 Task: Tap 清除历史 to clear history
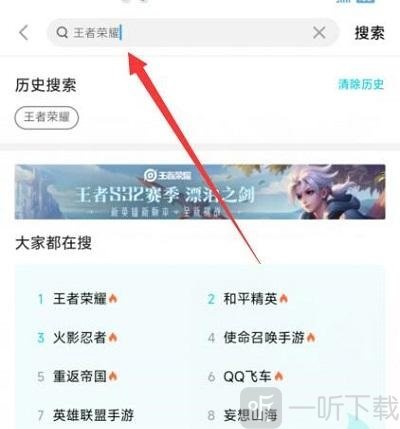[x=361, y=84]
